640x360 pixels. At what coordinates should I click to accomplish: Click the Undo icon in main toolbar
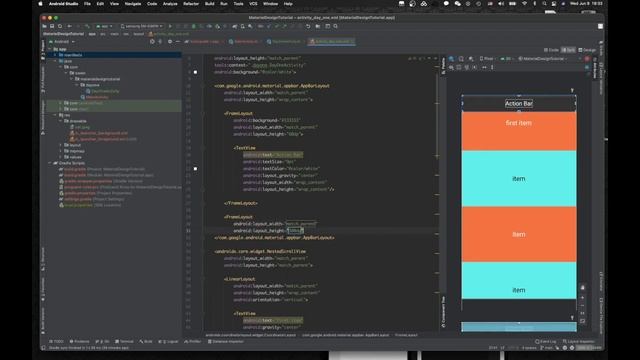pos(308,26)
